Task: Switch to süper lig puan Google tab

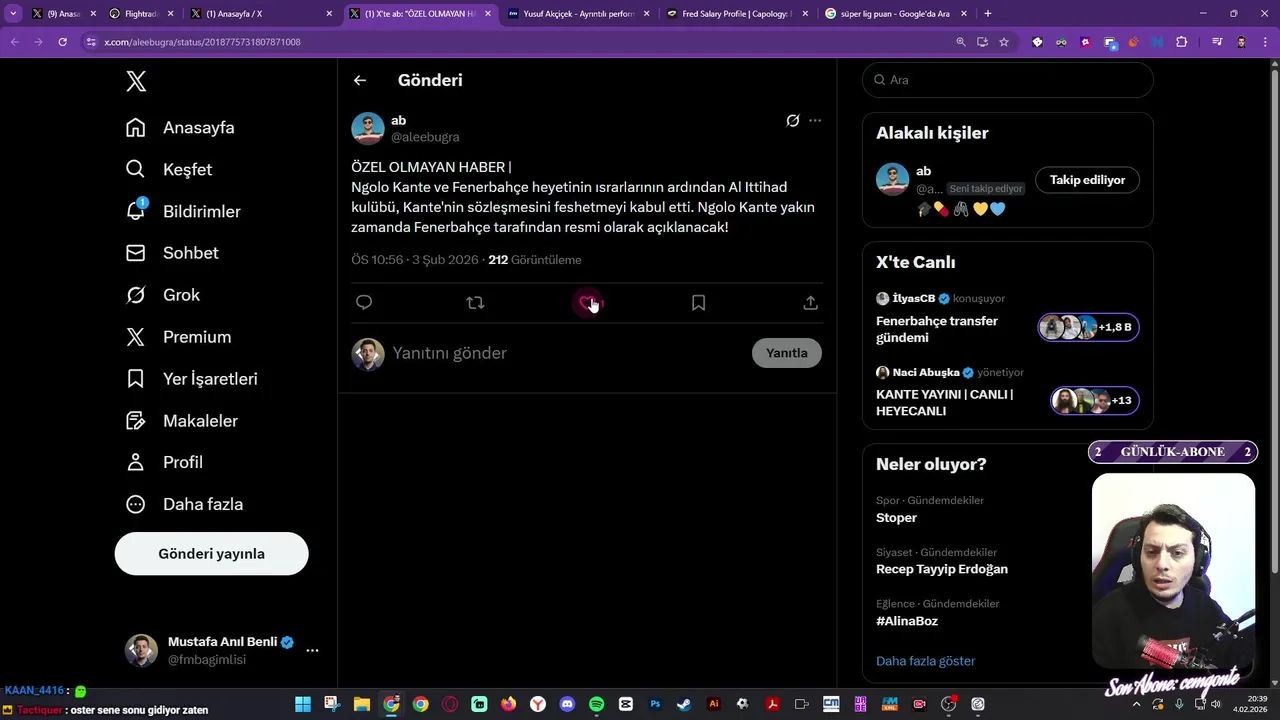Action: point(897,14)
